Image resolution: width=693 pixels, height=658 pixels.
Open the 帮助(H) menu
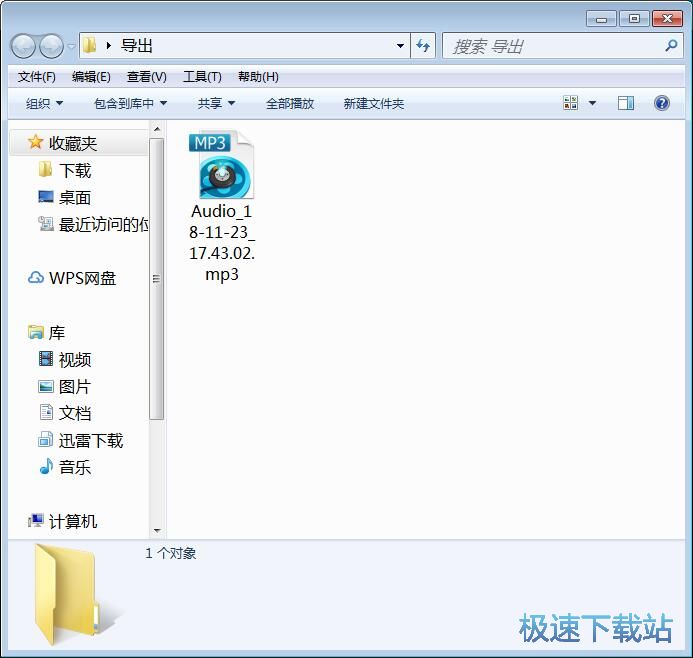[x=258, y=77]
